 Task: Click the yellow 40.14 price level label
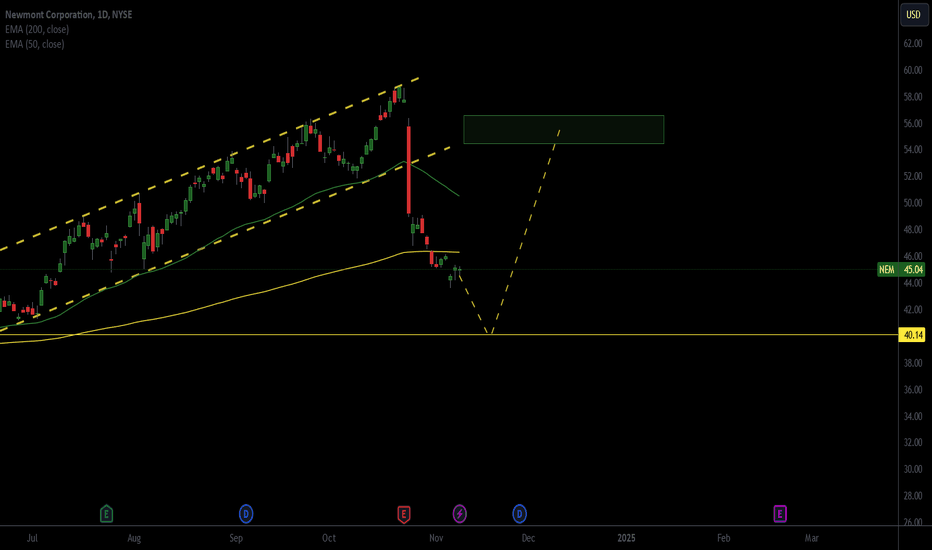(913, 335)
